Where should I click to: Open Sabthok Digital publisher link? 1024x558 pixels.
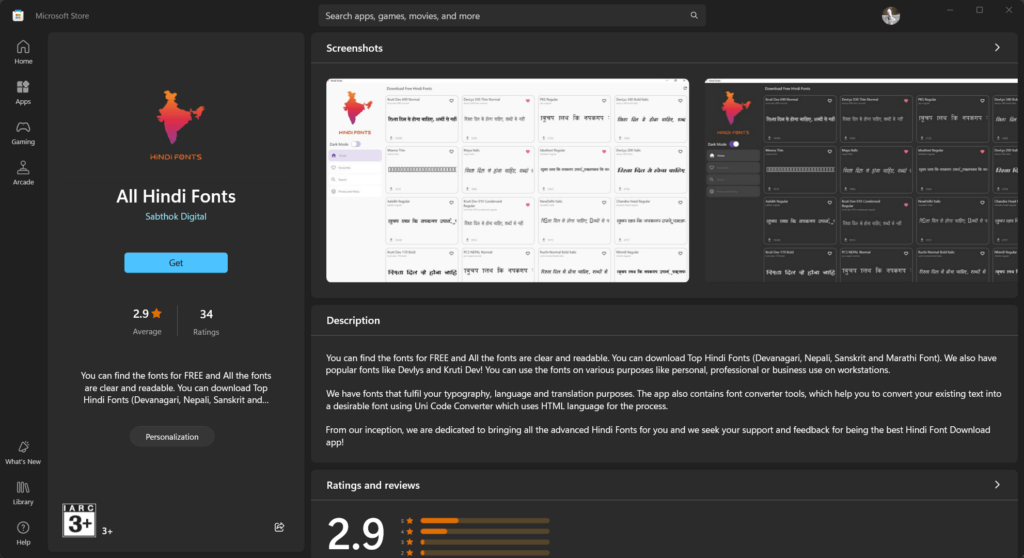176,216
